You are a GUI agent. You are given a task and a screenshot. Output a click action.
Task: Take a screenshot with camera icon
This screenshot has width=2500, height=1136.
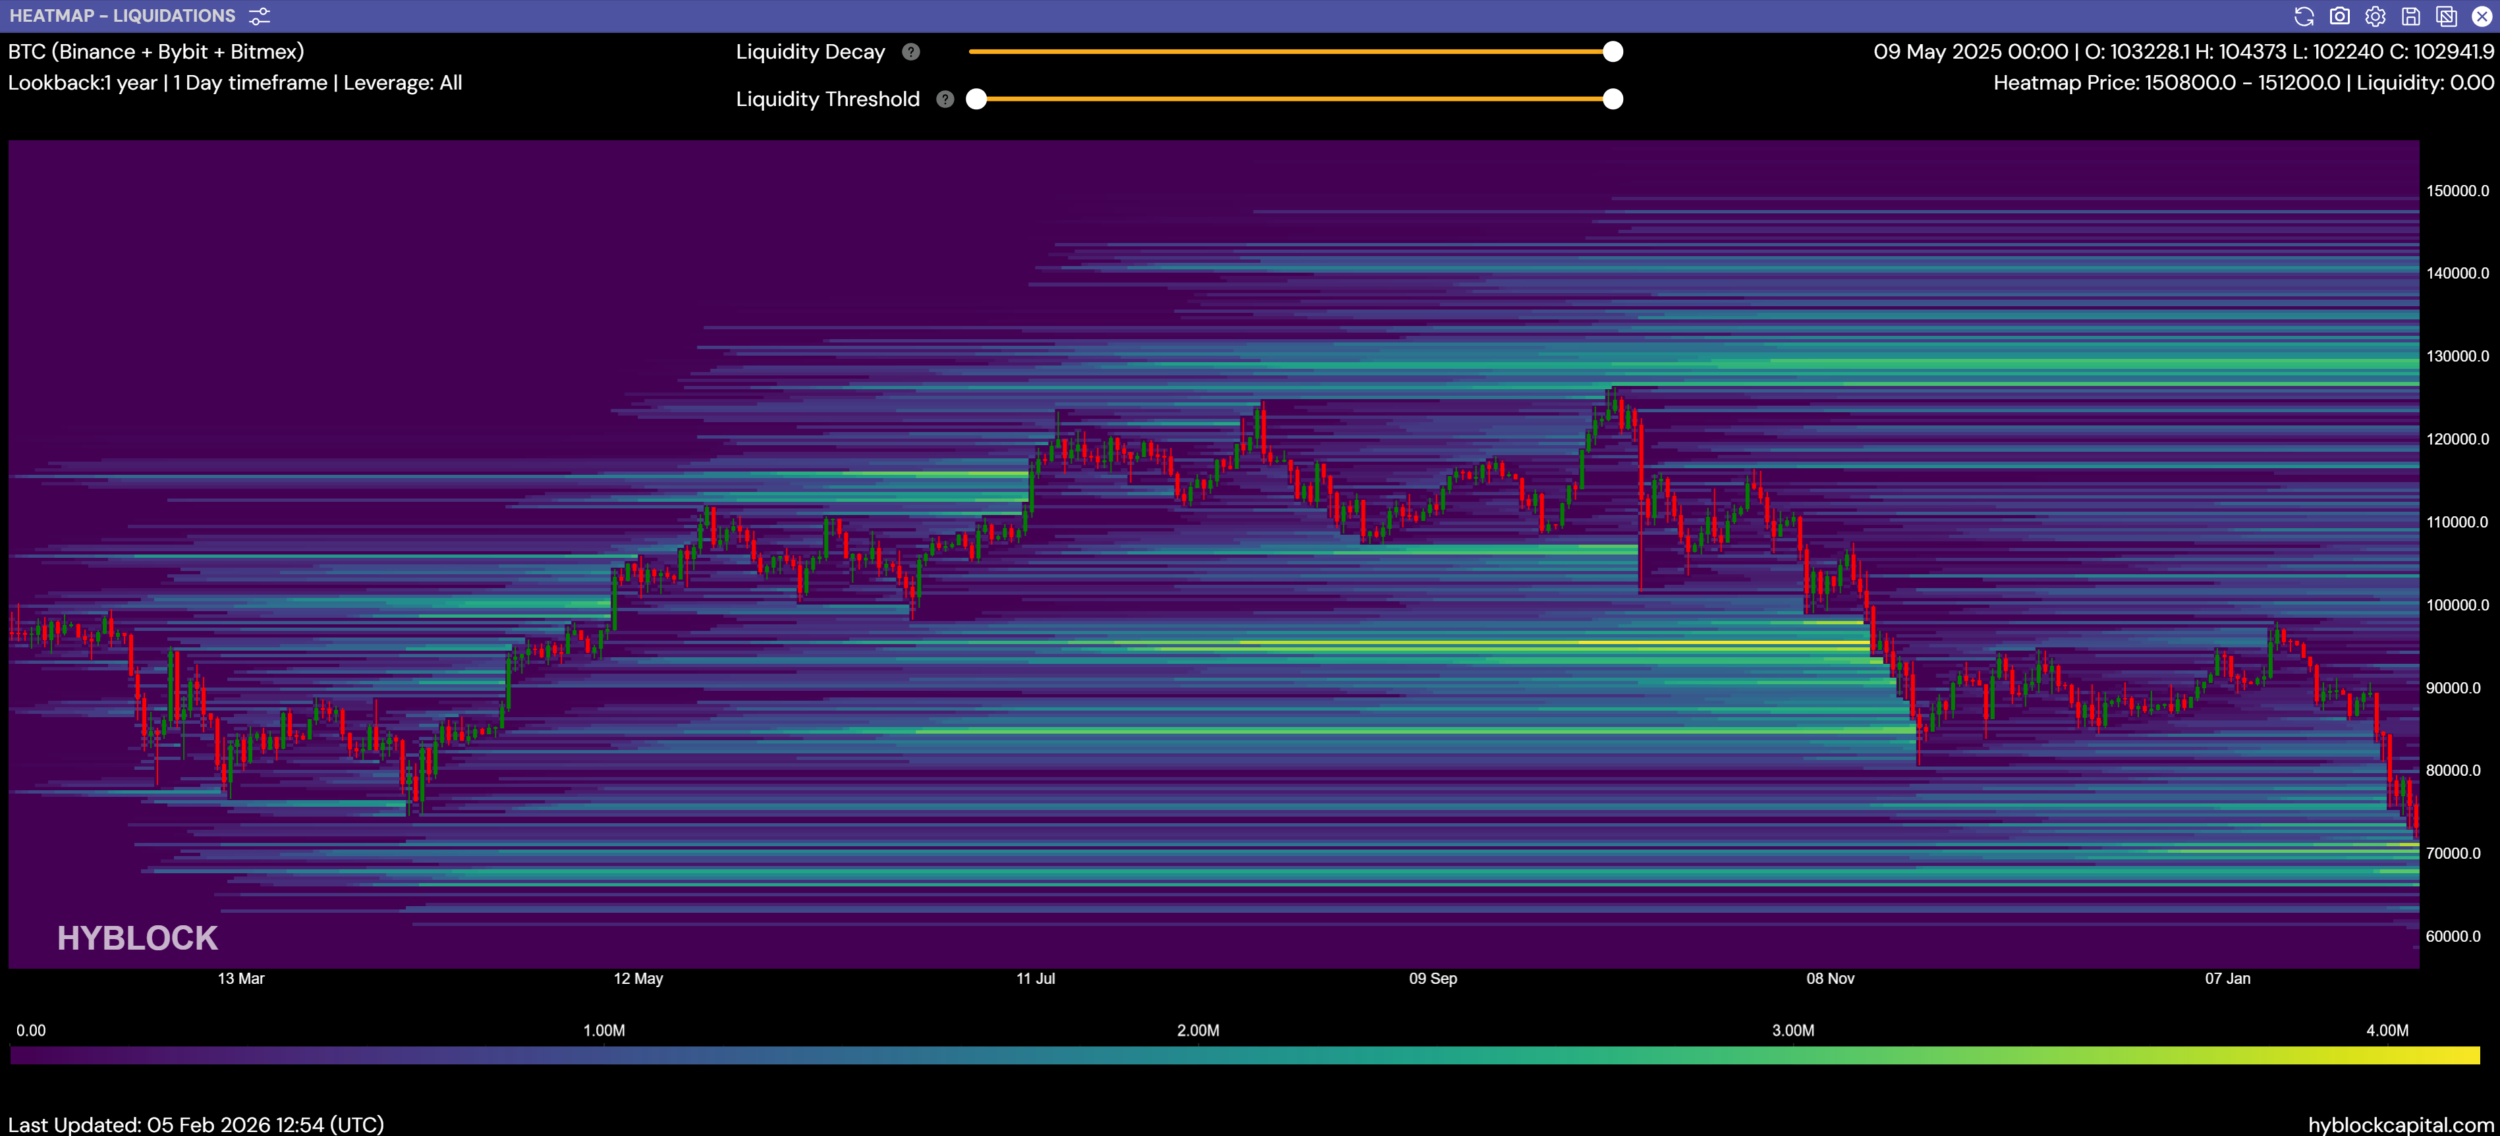point(2340,16)
